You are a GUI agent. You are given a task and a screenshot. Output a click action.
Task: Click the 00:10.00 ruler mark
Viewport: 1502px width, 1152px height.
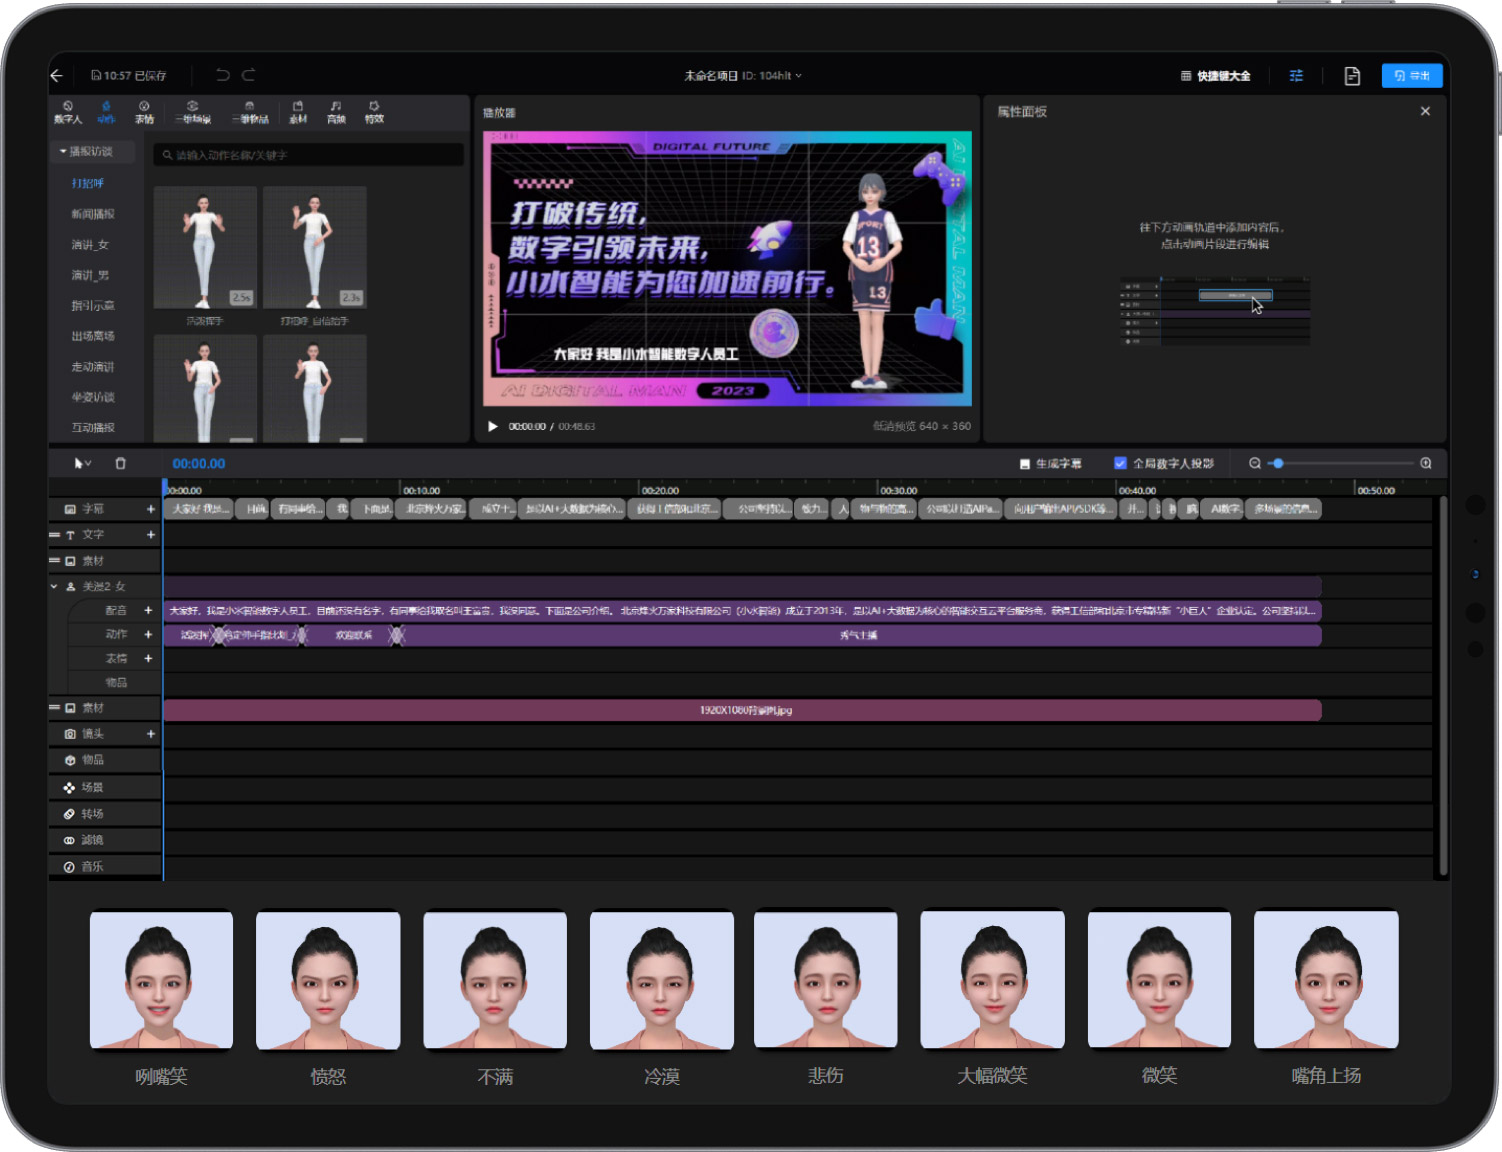pyautogui.click(x=421, y=490)
